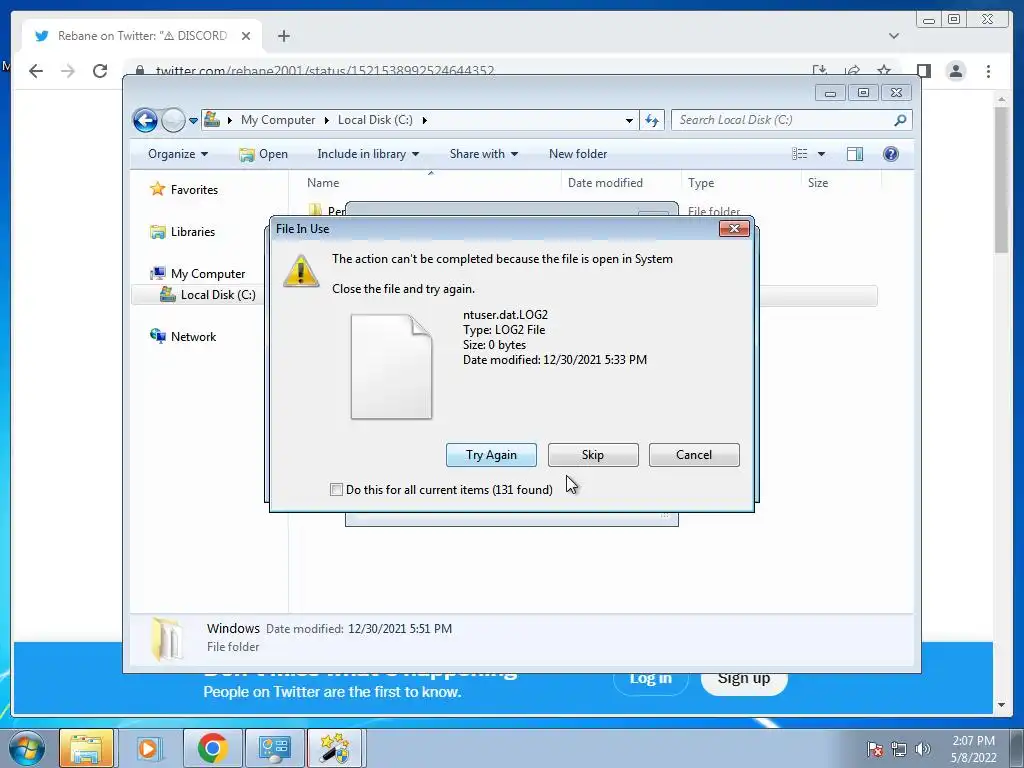This screenshot has height=768, width=1024.
Task: Select the Rebane on Twitter tab
Action: (x=142, y=36)
